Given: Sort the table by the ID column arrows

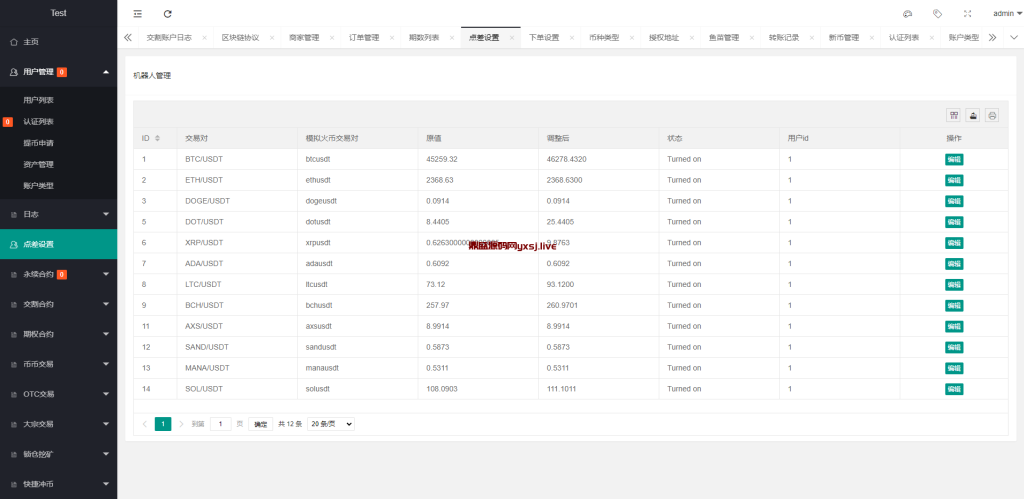Looking at the screenshot, I should click(x=157, y=138).
